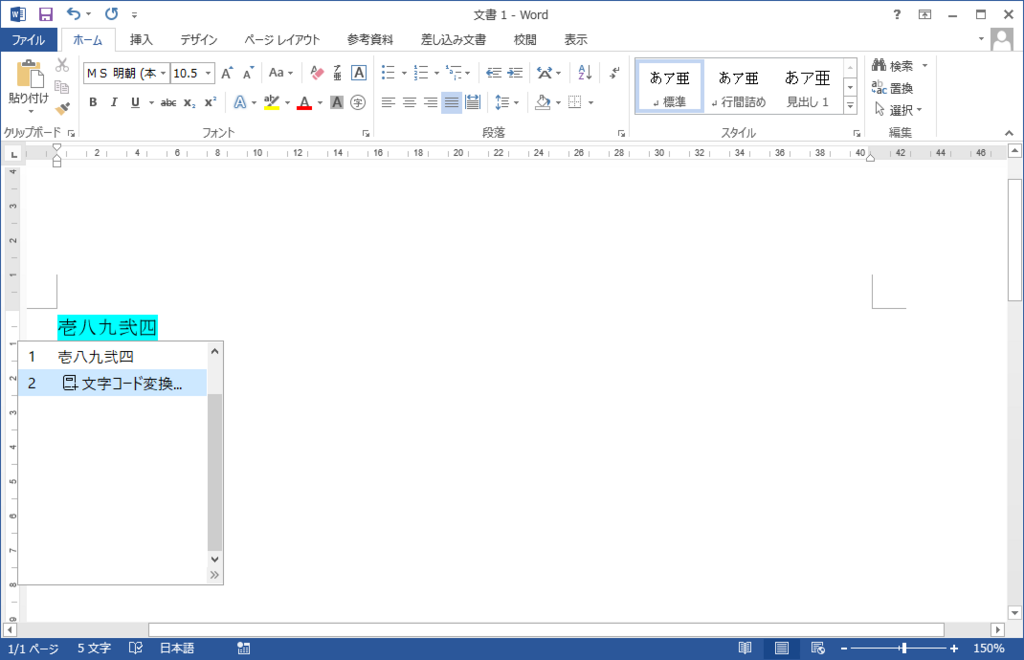This screenshot has height=660, width=1024.
Task: Insert an enclosed circle character
Action: pos(358,102)
